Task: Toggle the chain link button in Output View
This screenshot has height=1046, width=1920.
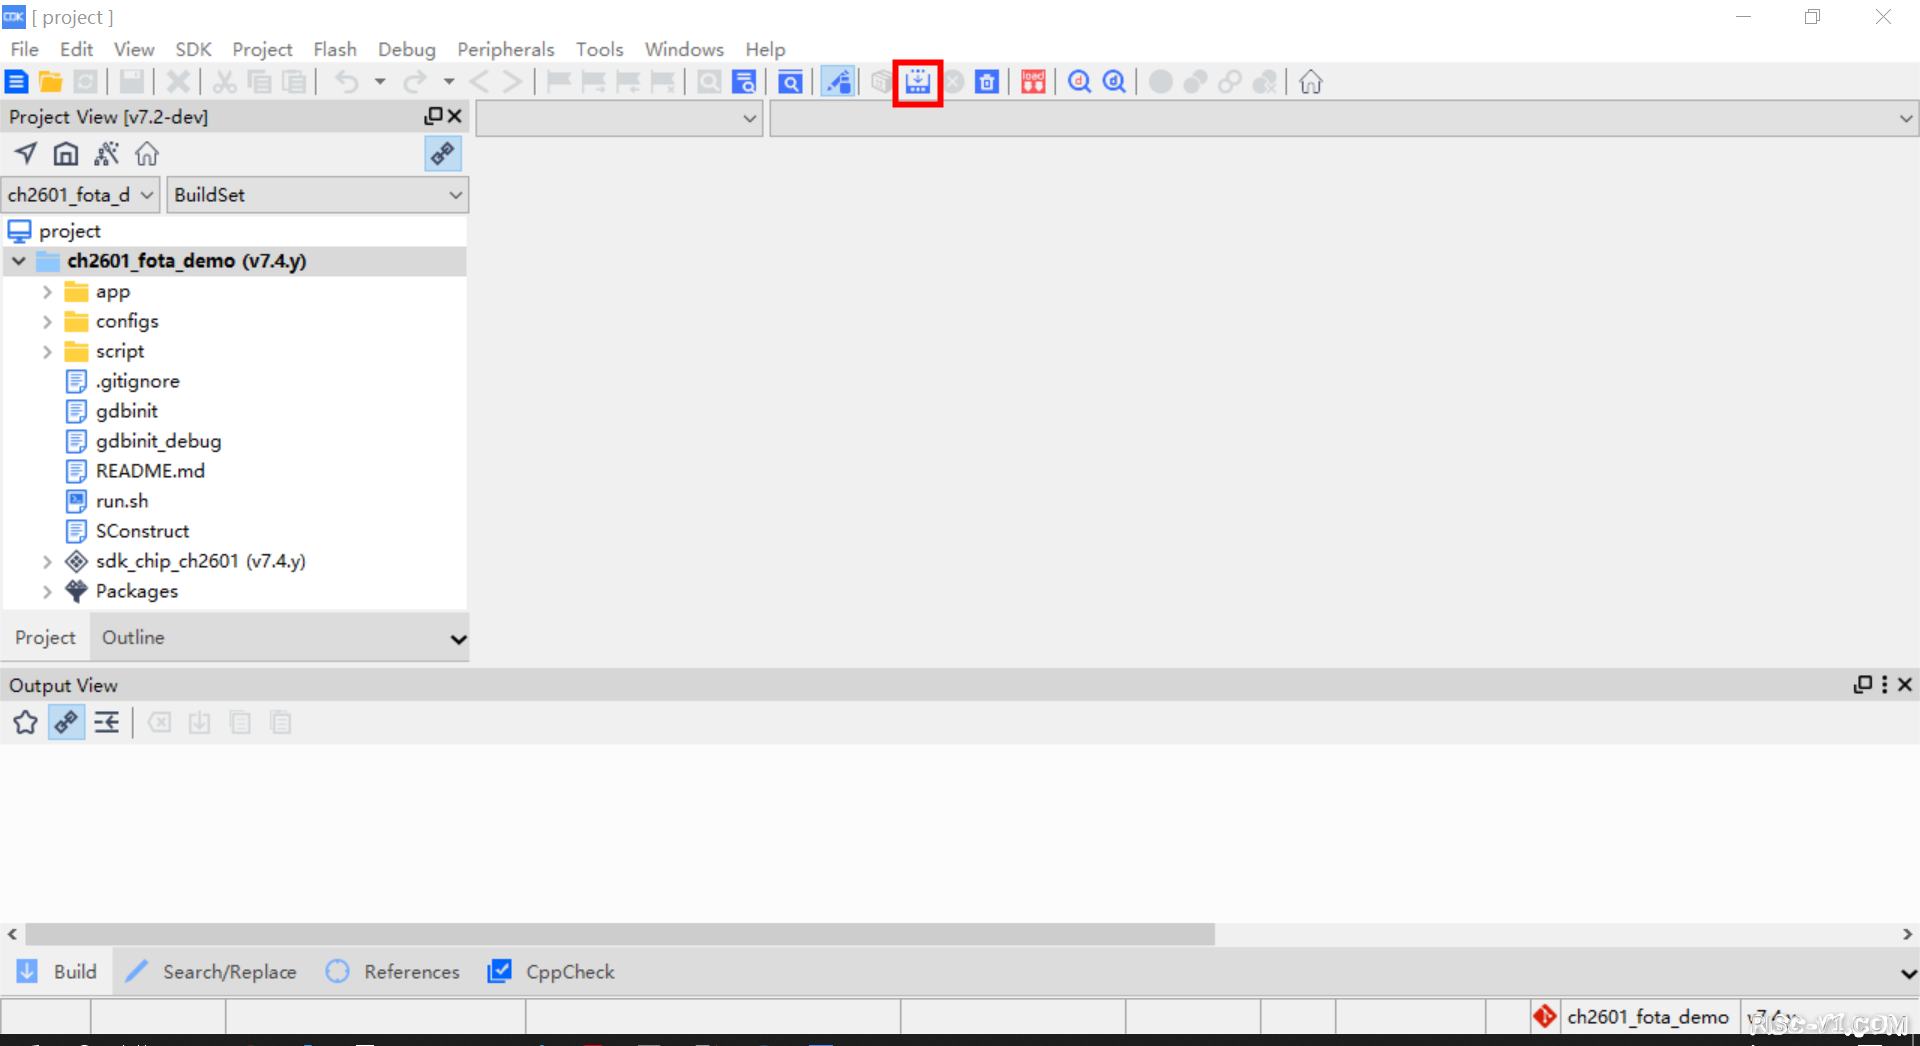Action: point(66,722)
